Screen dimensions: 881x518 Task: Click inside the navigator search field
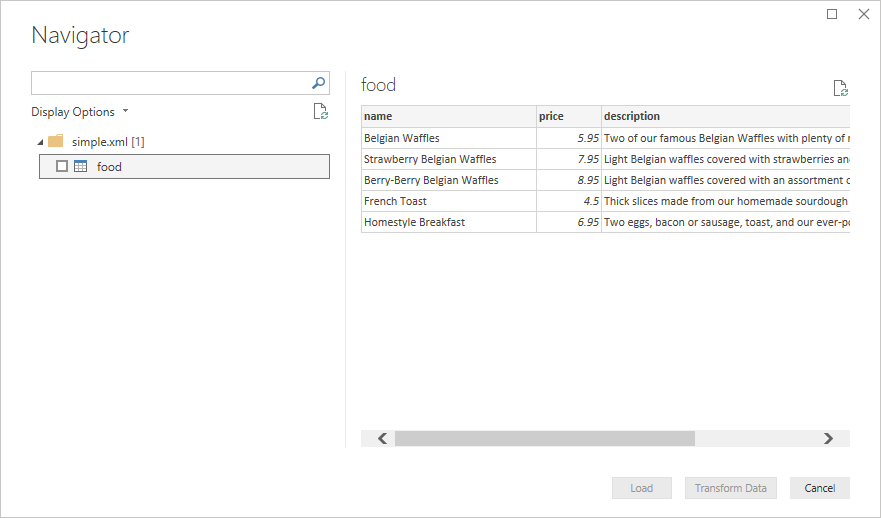click(x=170, y=83)
